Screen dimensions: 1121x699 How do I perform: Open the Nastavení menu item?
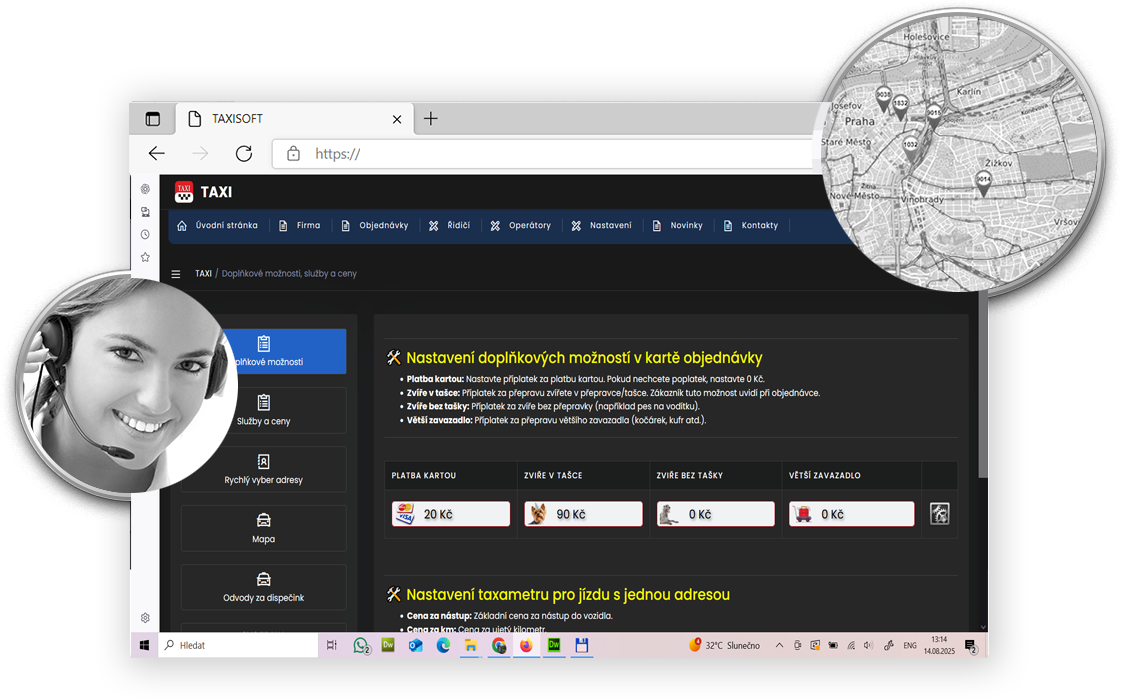click(601, 225)
